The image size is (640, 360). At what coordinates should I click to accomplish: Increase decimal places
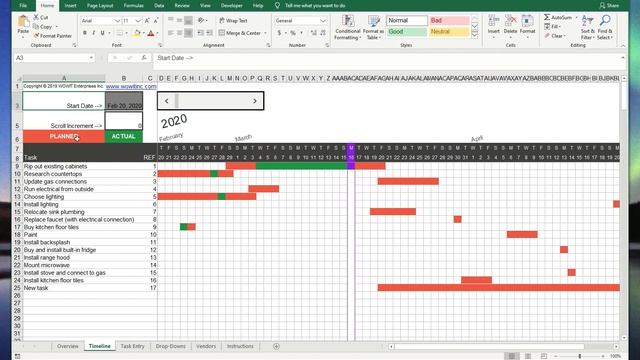coord(313,33)
